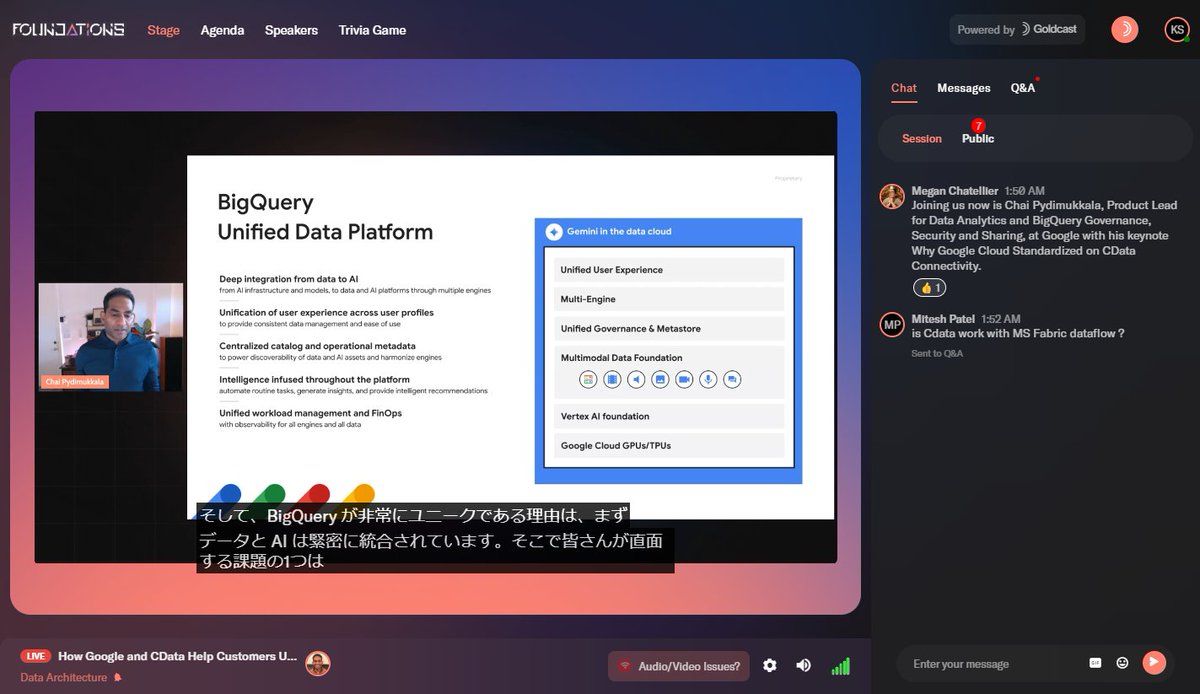Click the LIVE badge
Image resolution: width=1200 pixels, height=694 pixels.
36,656
